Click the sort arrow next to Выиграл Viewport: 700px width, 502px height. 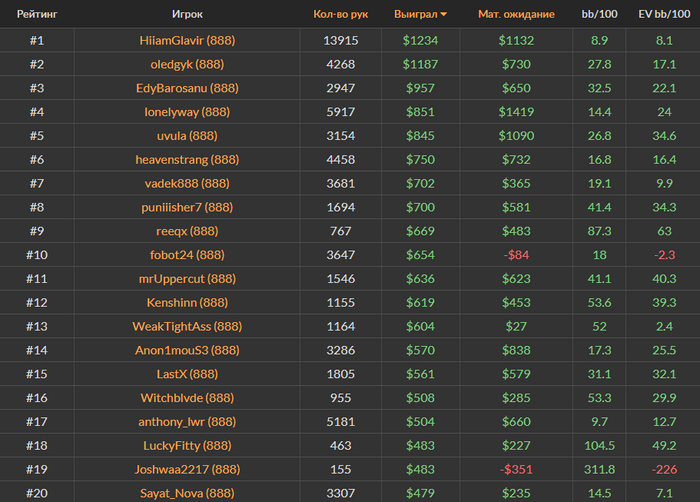(x=444, y=15)
